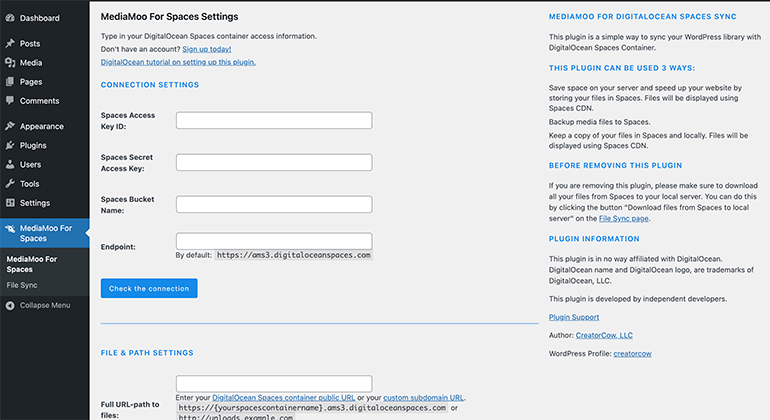Screen dimensions: 770x420
Task: Click the Comments bubble icon
Action: pos(9,101)
